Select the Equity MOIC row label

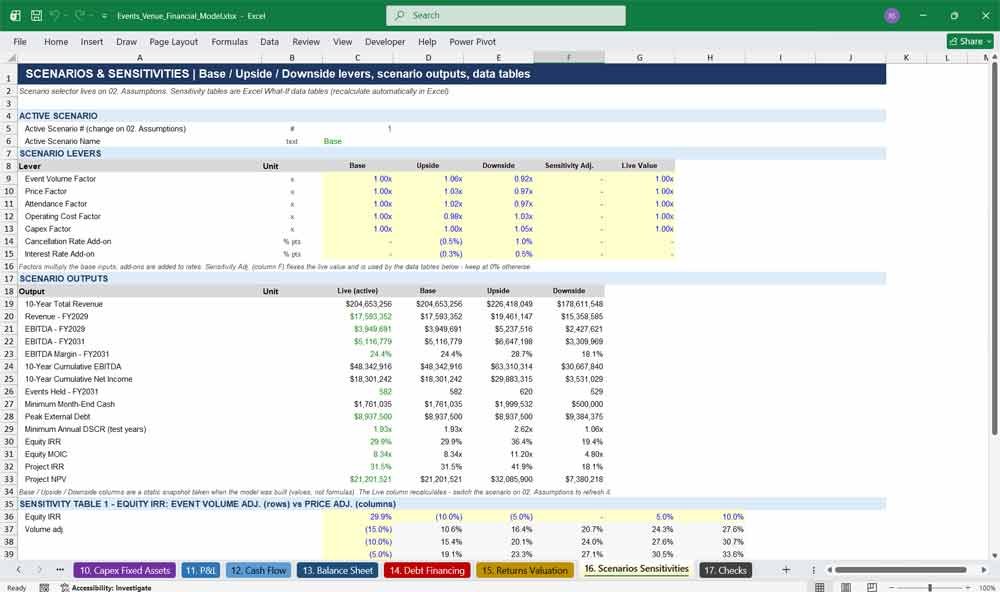click(x=139, y=454)
